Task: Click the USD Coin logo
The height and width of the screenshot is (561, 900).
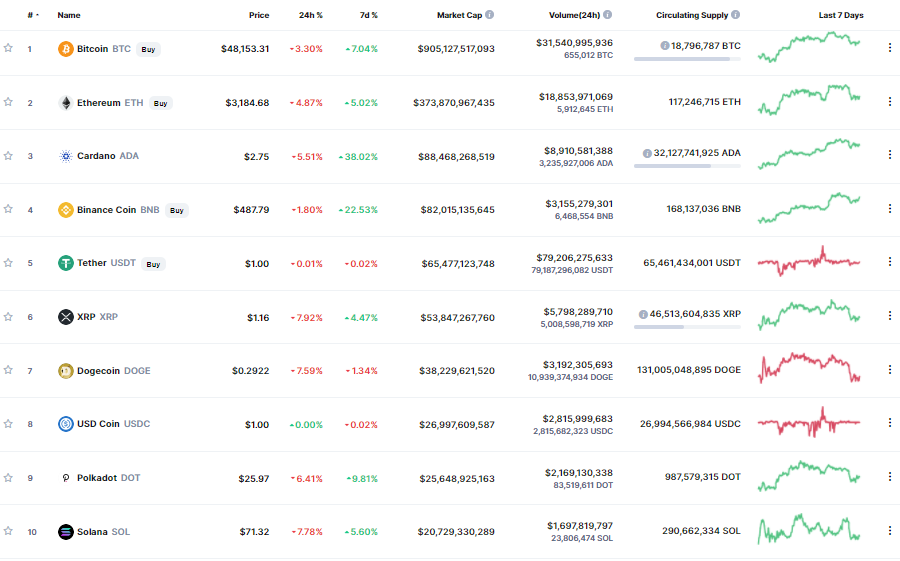Action: 66,424
